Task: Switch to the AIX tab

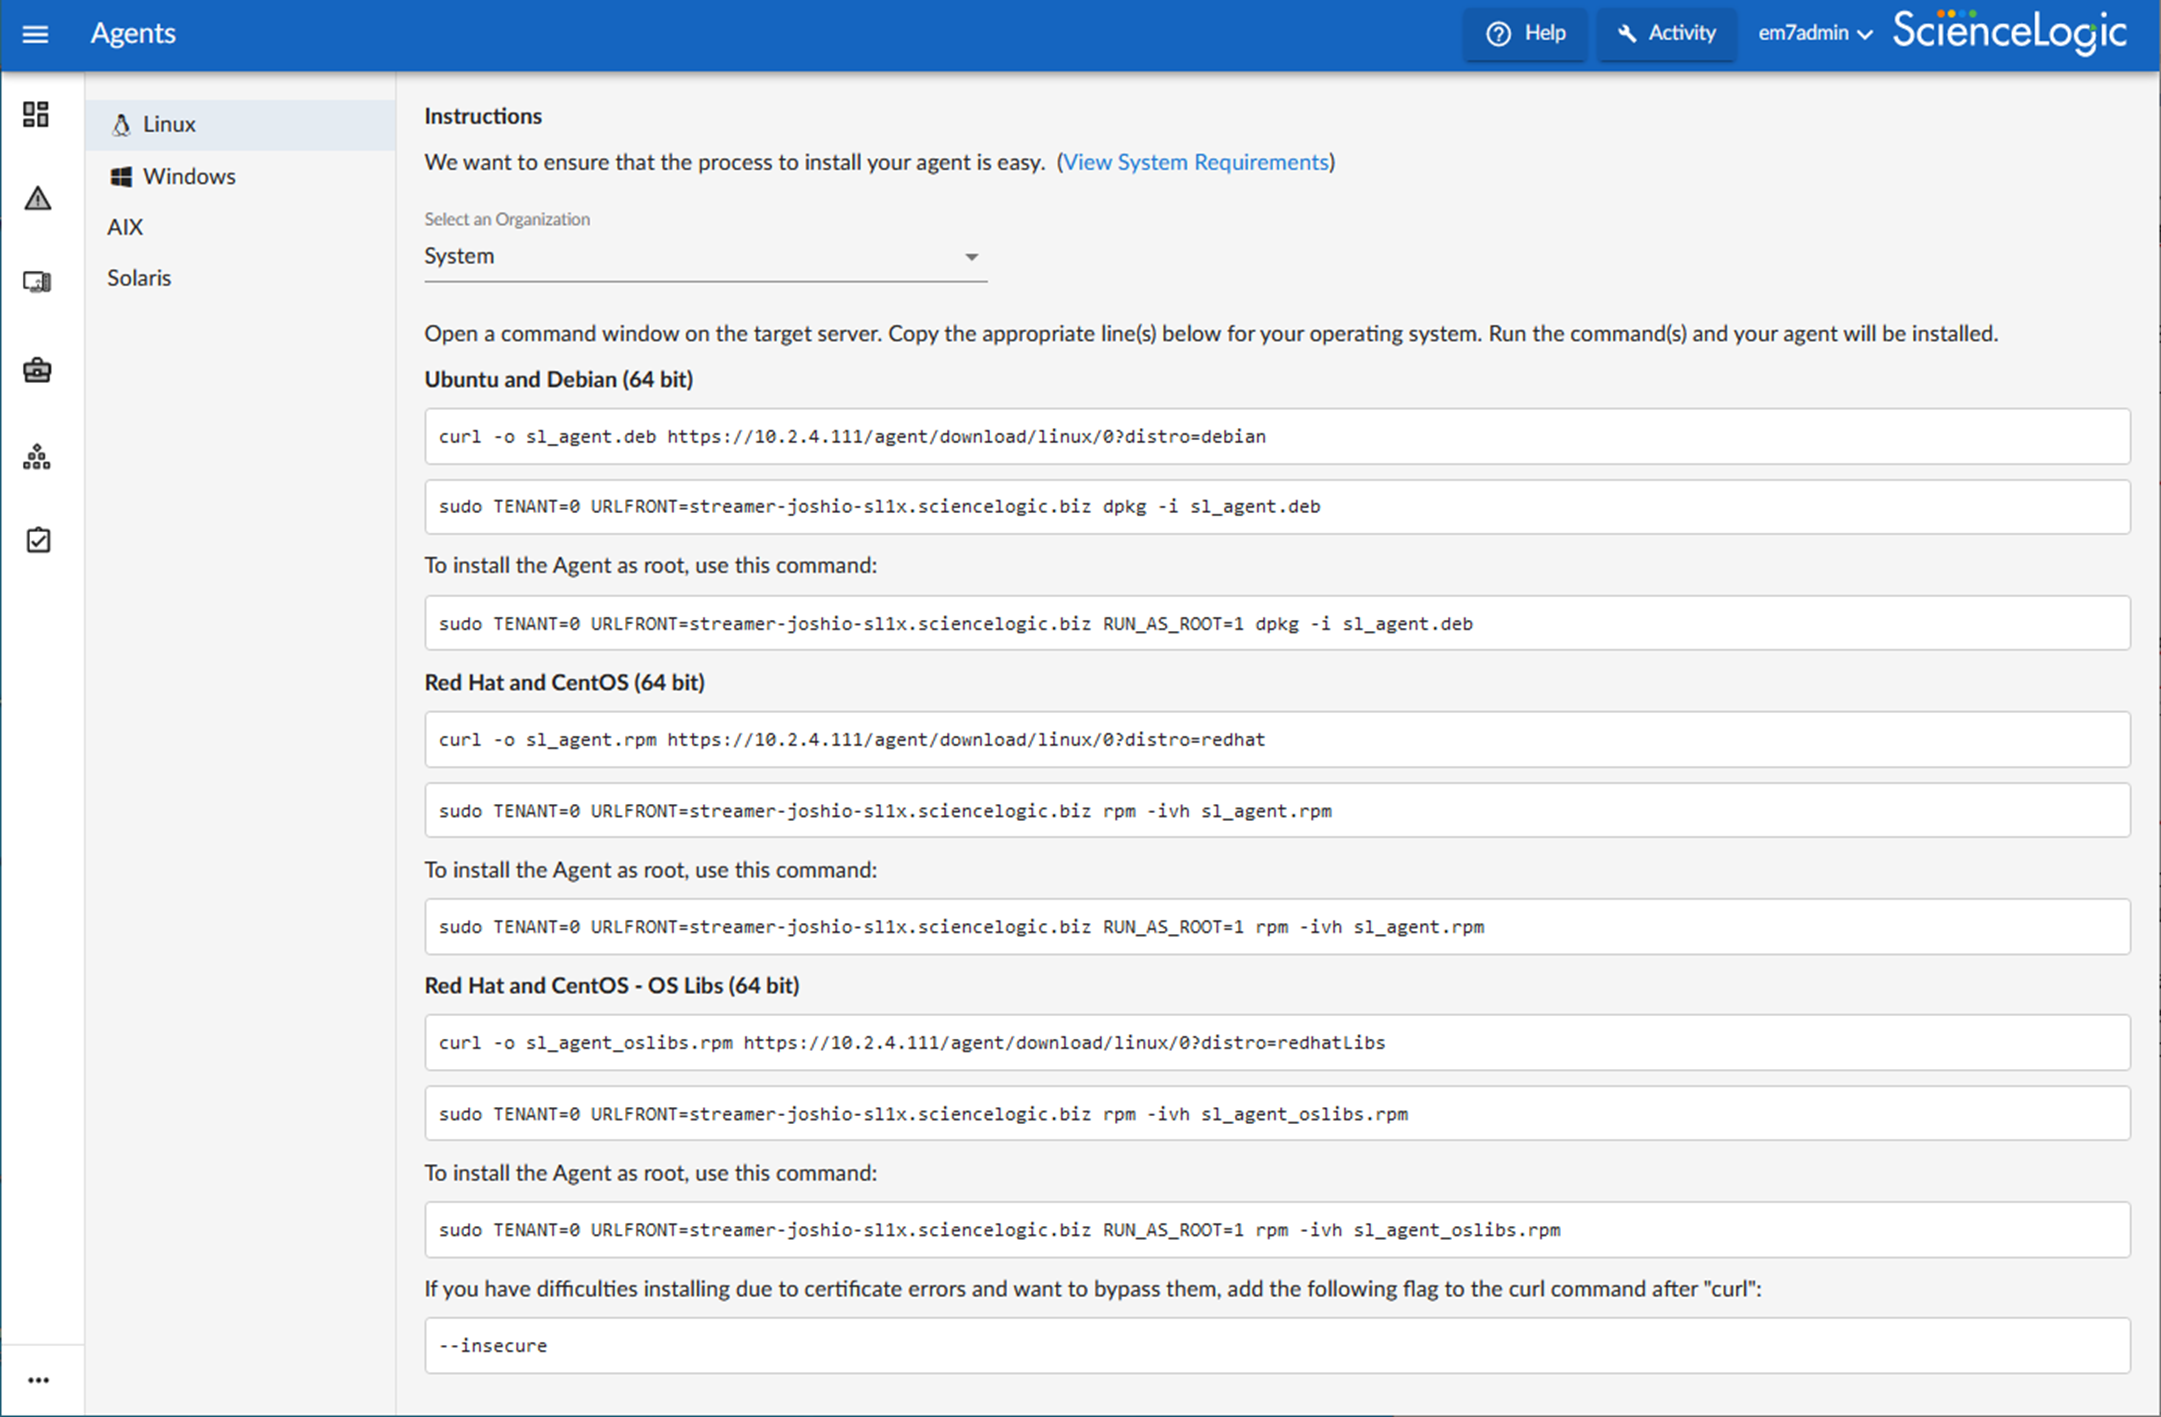Action: point(125,227)
